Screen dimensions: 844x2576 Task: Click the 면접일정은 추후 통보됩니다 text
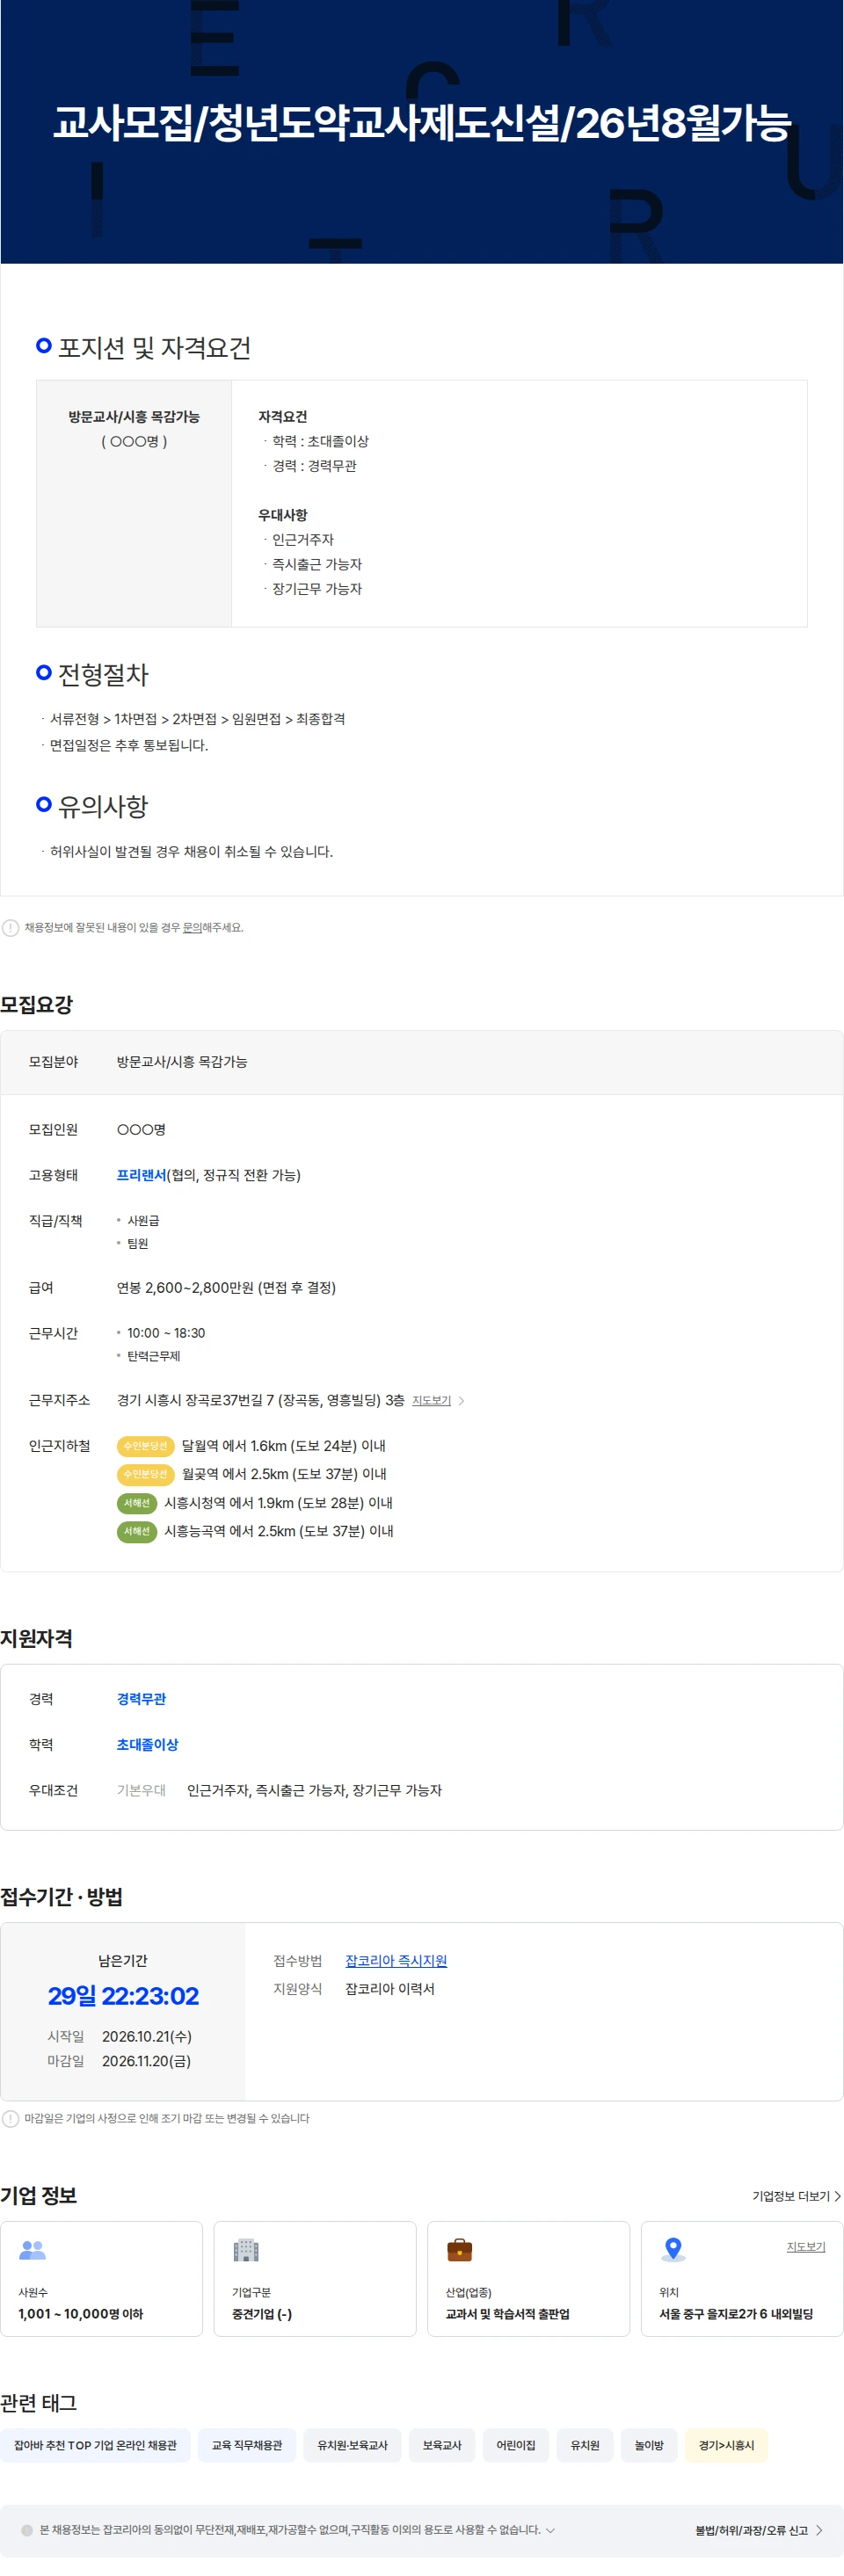(x=129, y=745)
